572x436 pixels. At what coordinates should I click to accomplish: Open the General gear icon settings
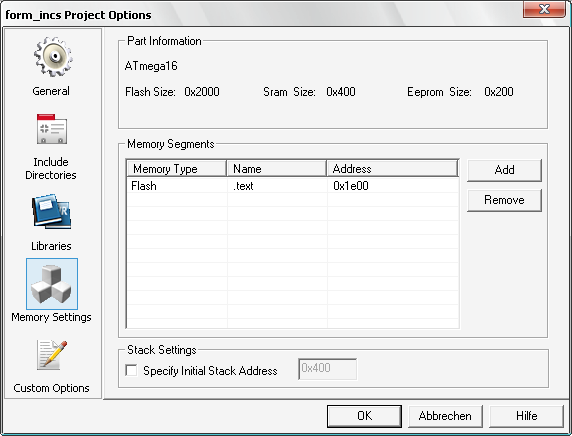tap(53, 57)
